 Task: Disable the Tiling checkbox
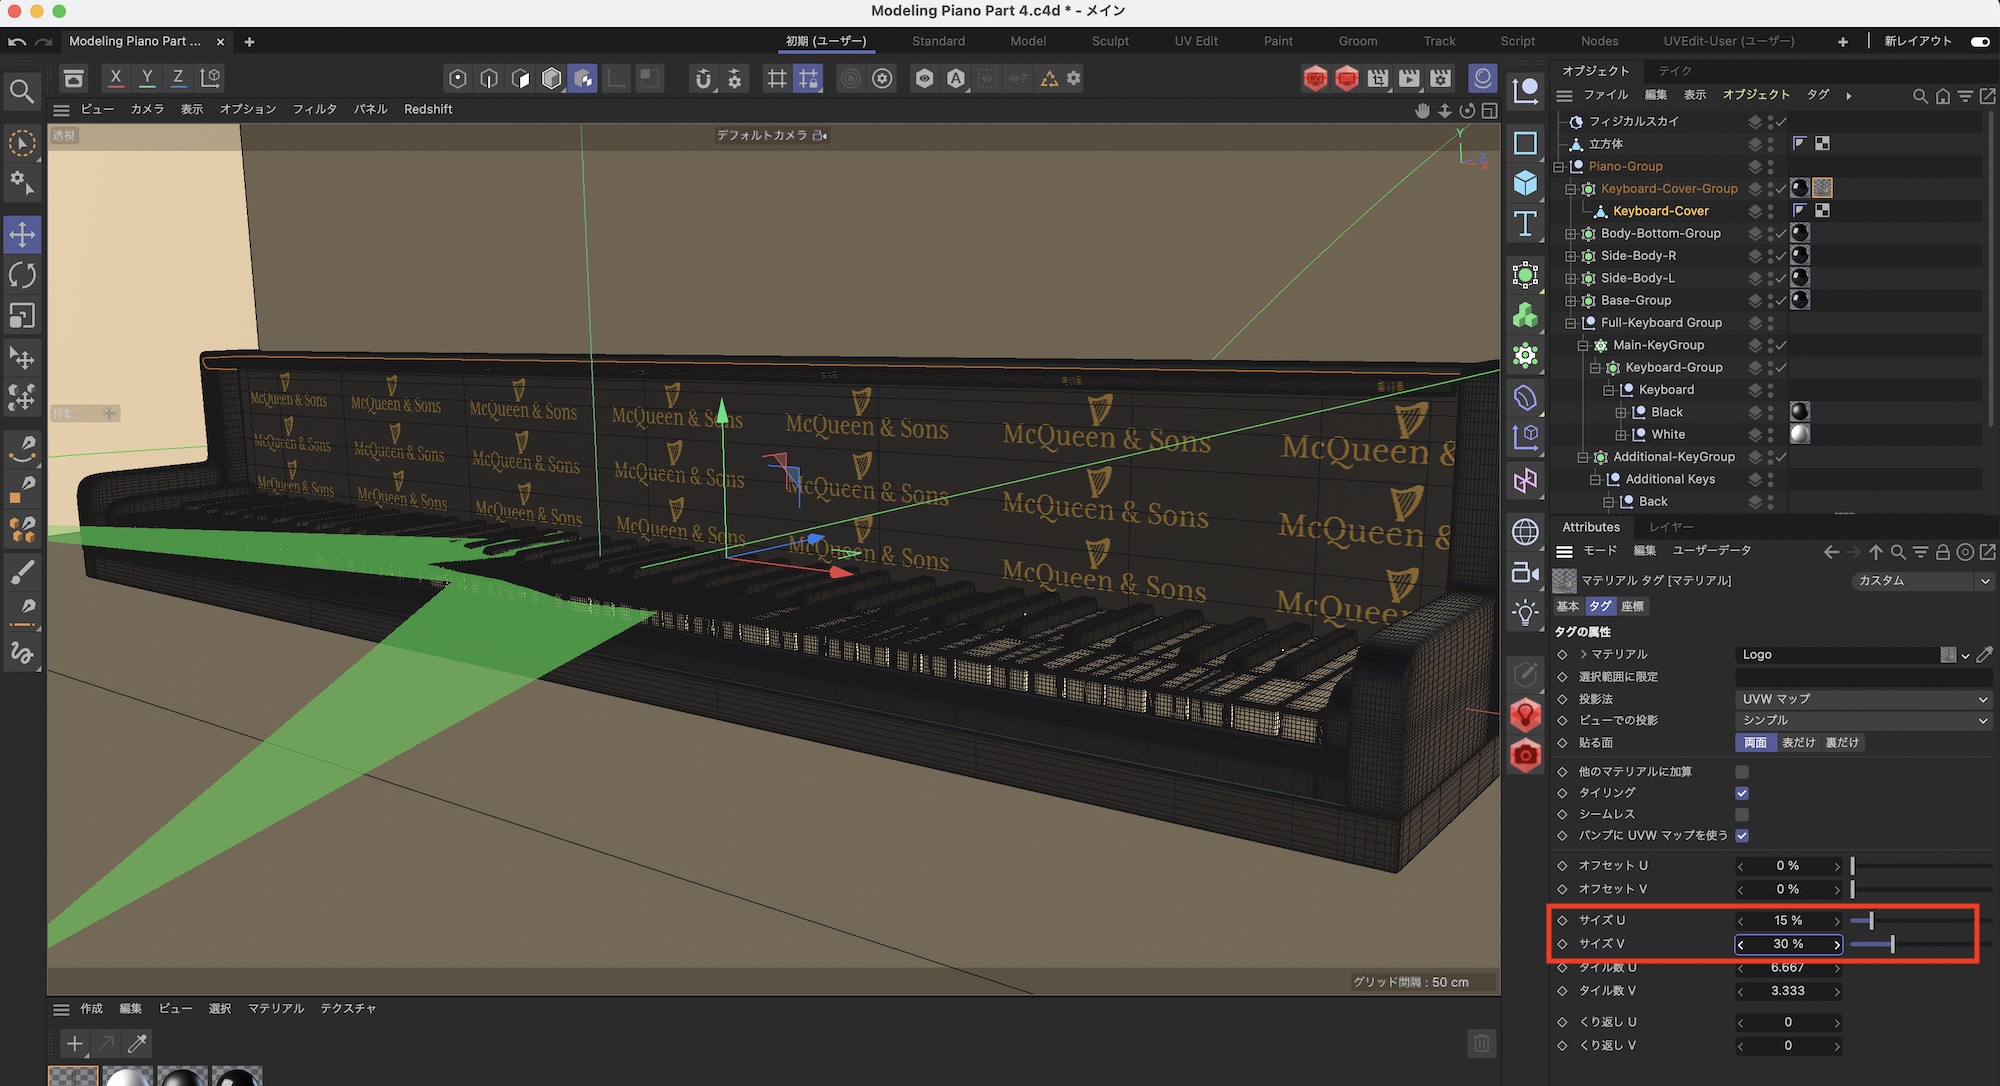(x=1742, y=793)
